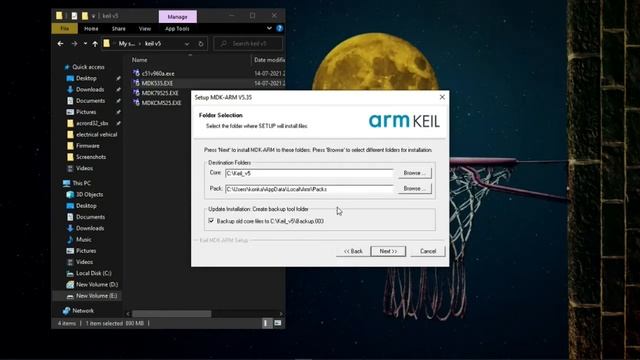Close the Setup MDK-ARM V5.35 dialog

(442, 97)
